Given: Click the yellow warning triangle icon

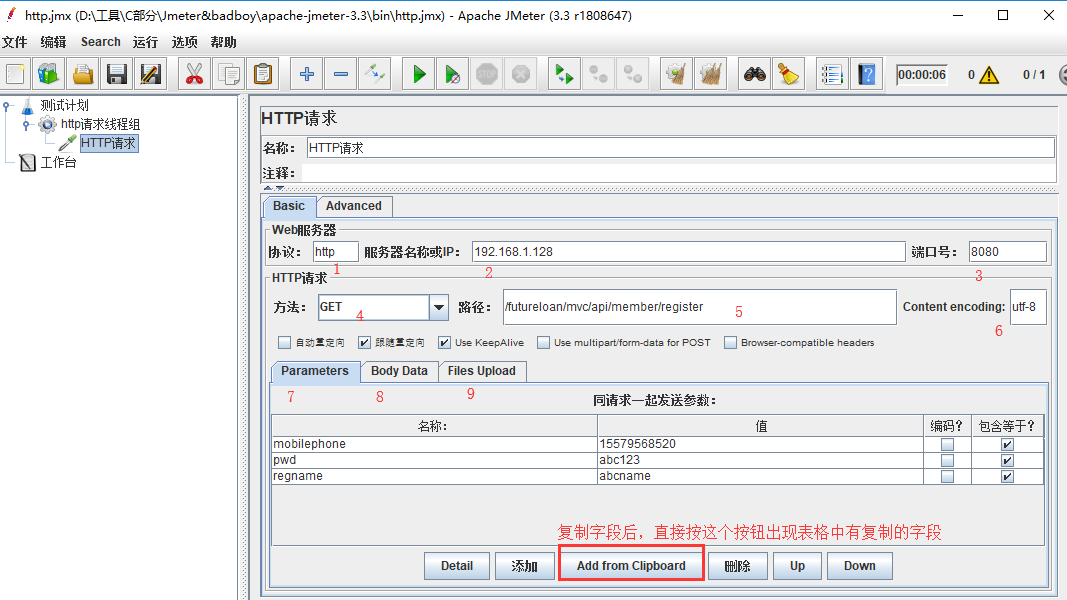Looking at the screenshot, I should point(989,75).
